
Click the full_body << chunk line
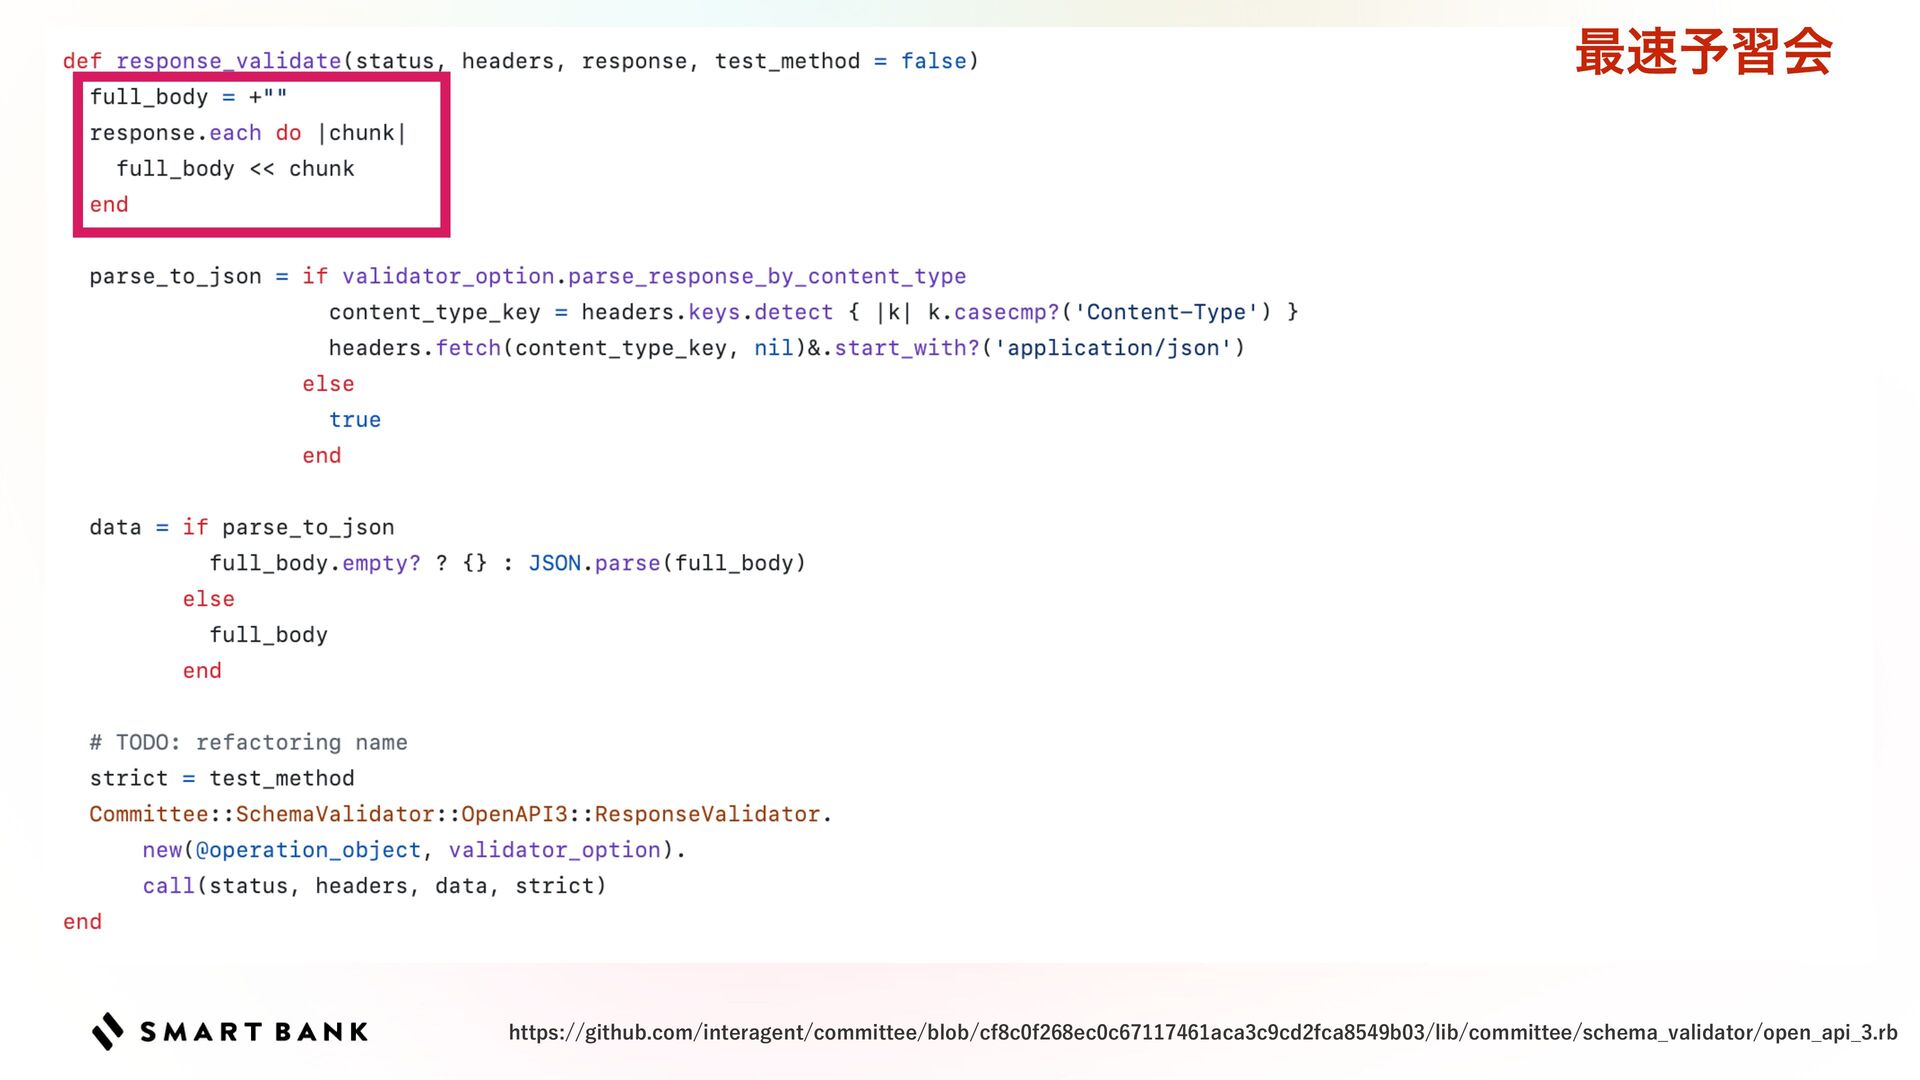[x=235, y=169]
